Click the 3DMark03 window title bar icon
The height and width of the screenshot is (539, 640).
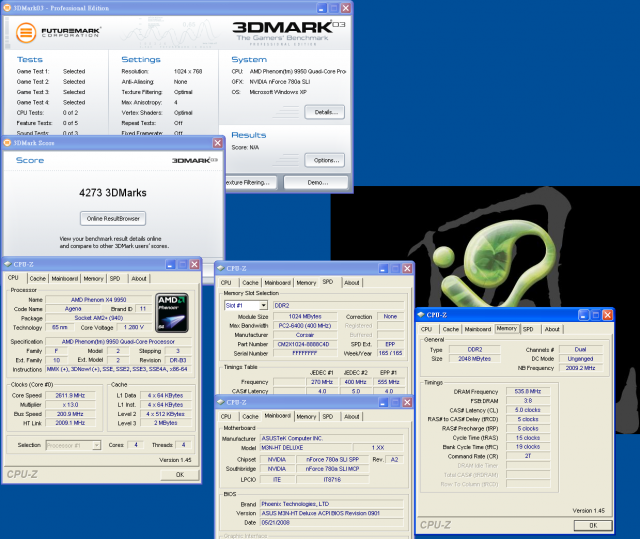coord(7,8)
